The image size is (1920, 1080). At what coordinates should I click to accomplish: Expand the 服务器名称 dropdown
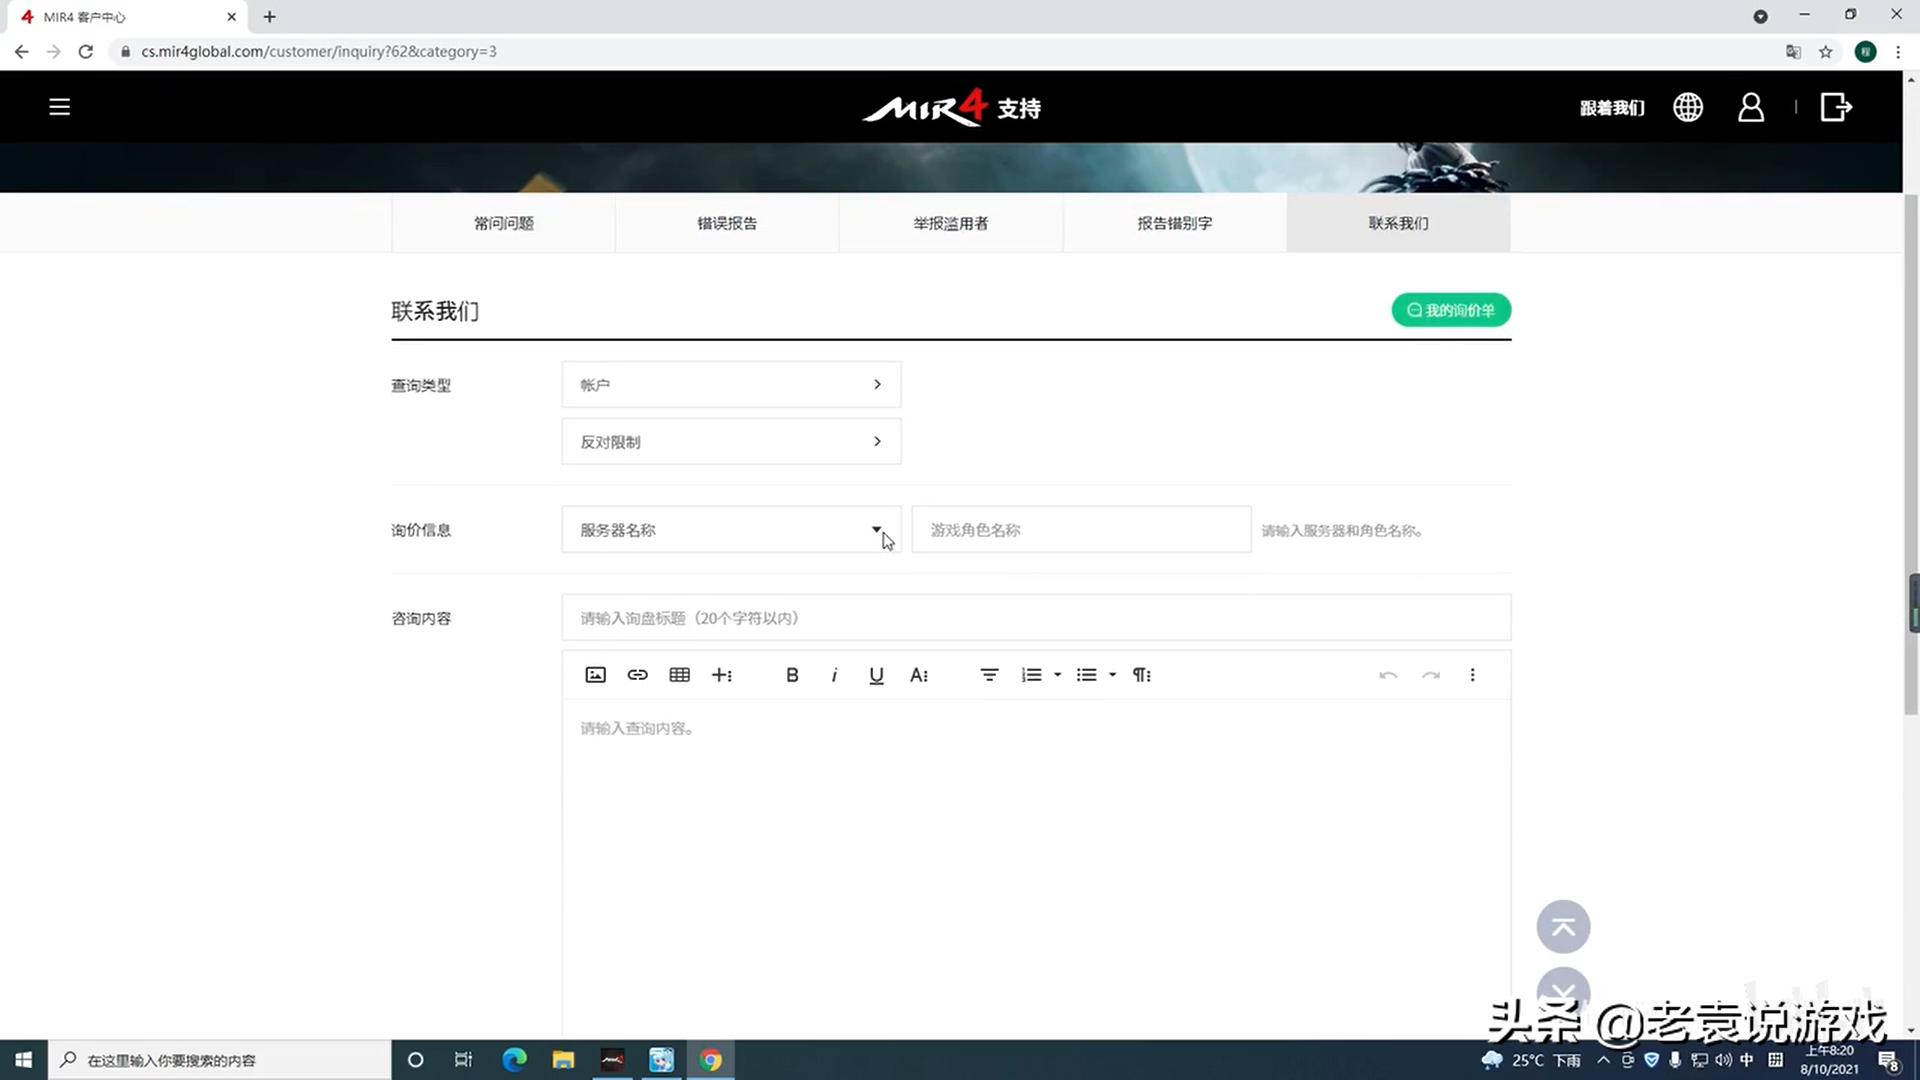pos(877,530)
